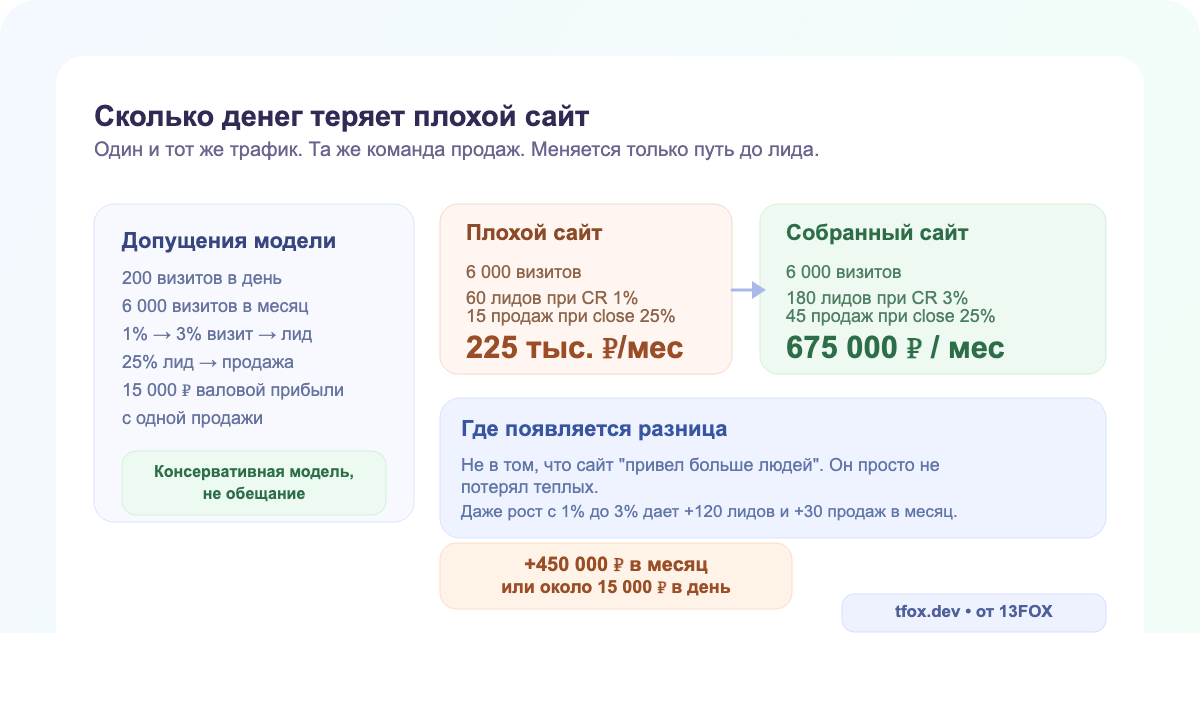Click the bullet dot in "tfox.dev • от 13FOX"
The height and width of the screenshot is (720, 1200).
click(970, 612)
